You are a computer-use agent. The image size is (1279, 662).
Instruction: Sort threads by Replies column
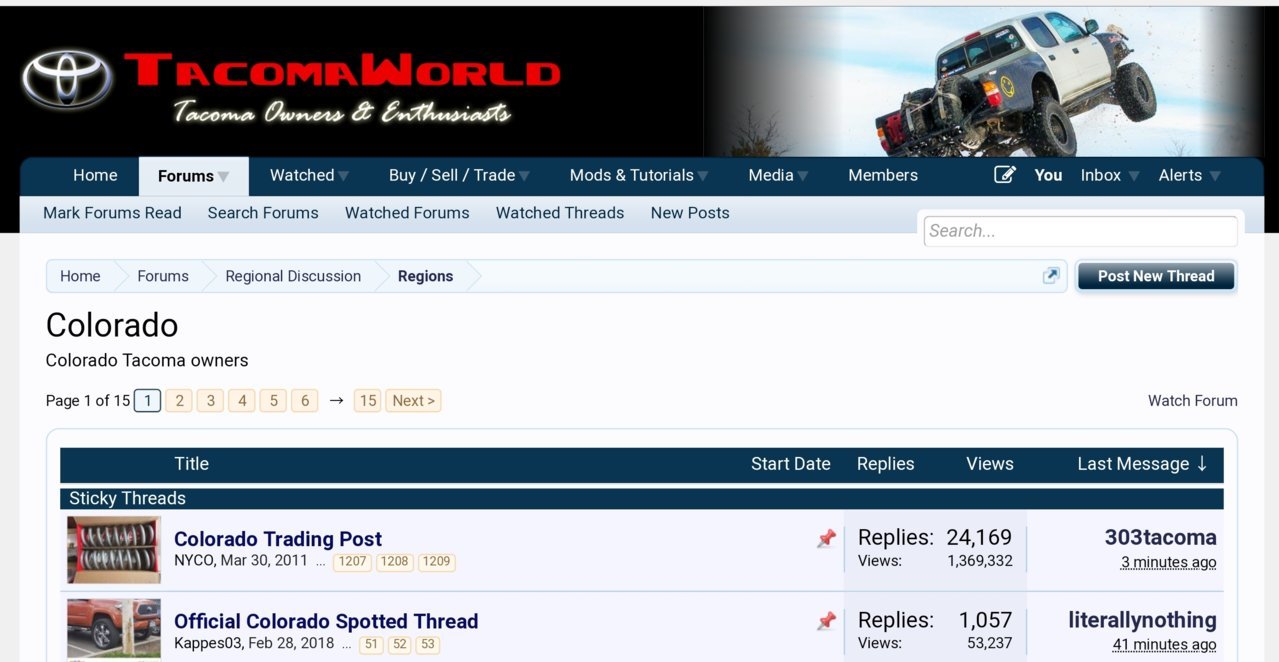tap(885, 464)
